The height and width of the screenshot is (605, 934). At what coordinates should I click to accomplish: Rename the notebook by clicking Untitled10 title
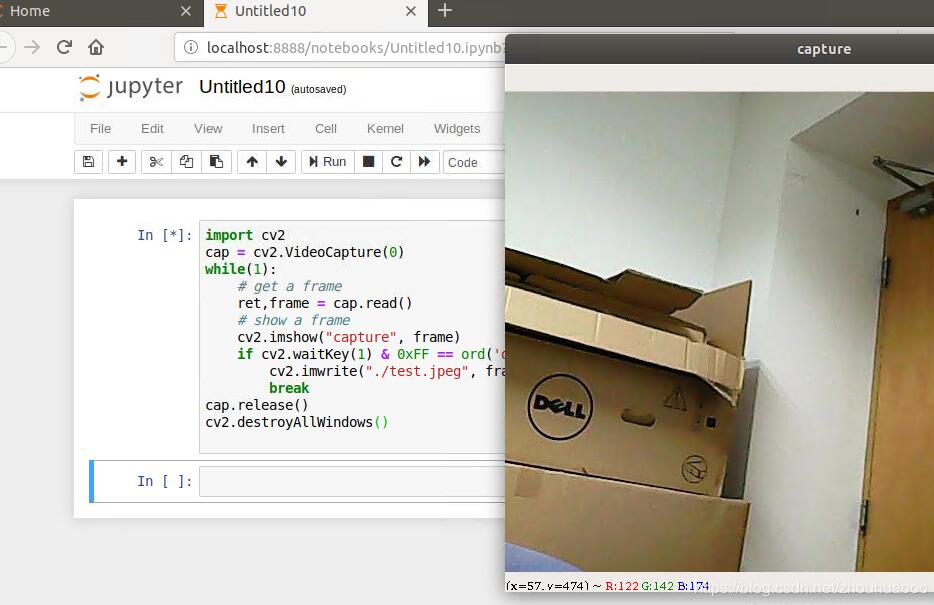(242, 86)
